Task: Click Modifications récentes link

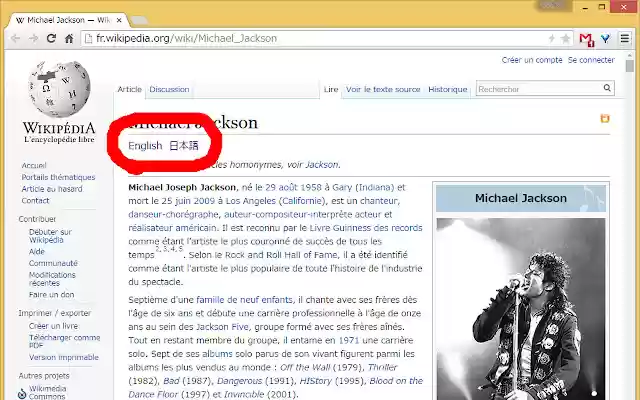Action: [52, 279]
